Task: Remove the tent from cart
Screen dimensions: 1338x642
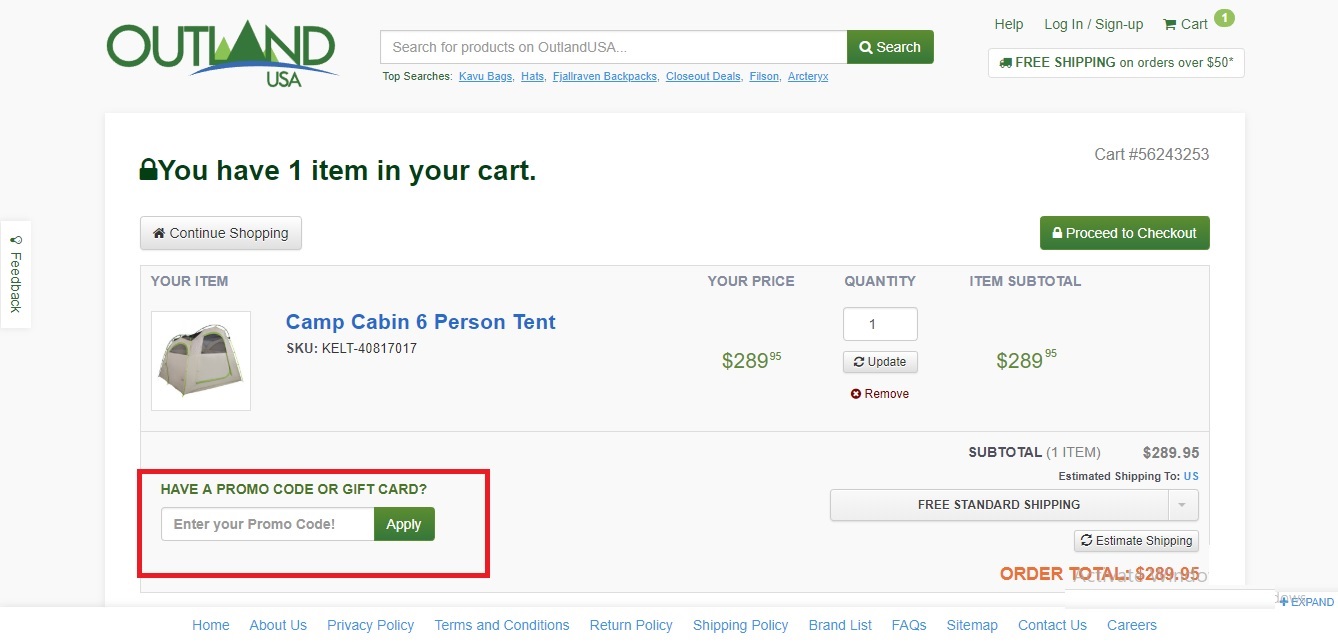Action: click(880, 394)
